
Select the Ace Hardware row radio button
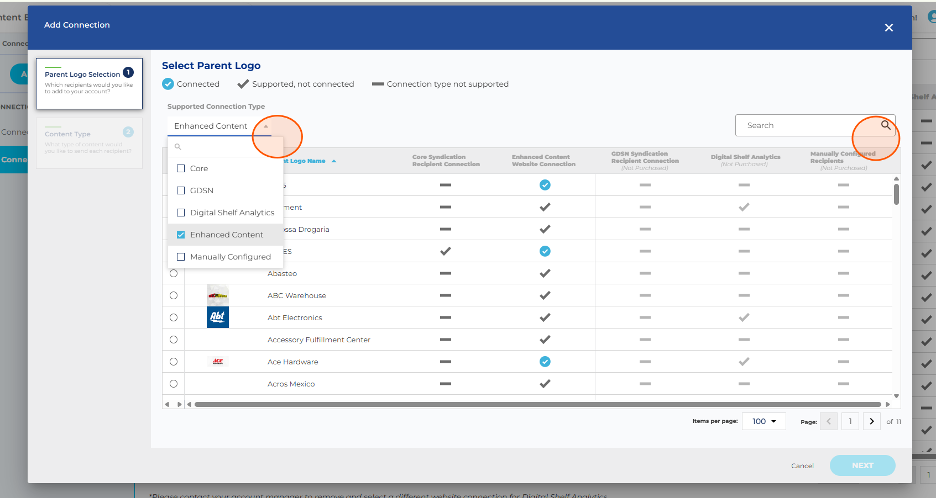pyautogui.click(x=174, y=362)
